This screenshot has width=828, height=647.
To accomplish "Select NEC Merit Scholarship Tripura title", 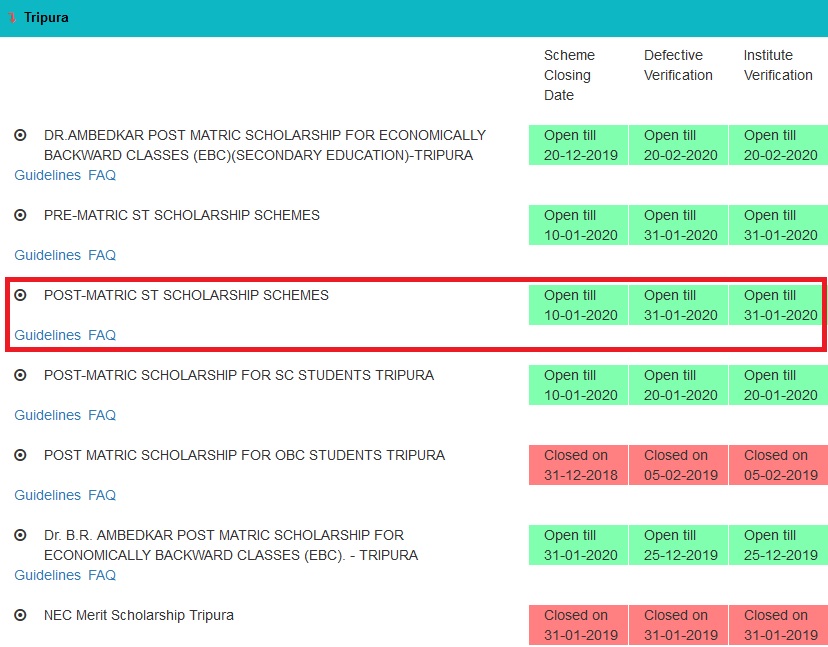I will coord(138,615).
